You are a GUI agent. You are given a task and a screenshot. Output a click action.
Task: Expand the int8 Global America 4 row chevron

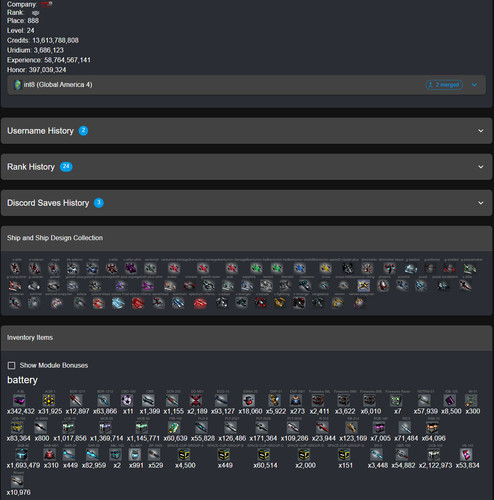(x=474, y=85)
